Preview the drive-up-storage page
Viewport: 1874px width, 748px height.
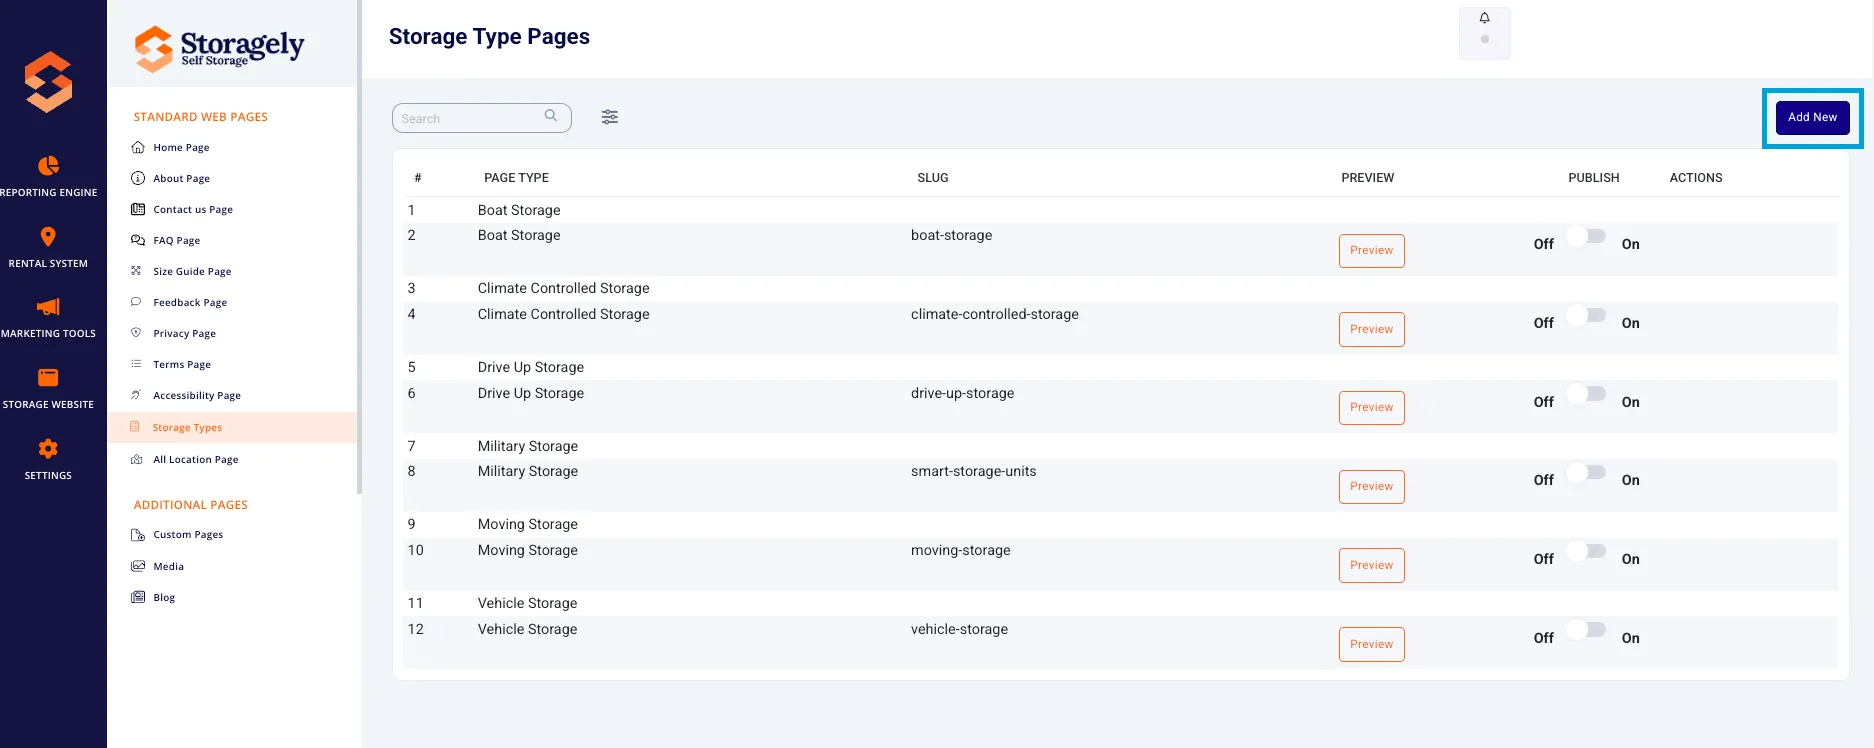tap(1371, 407)
